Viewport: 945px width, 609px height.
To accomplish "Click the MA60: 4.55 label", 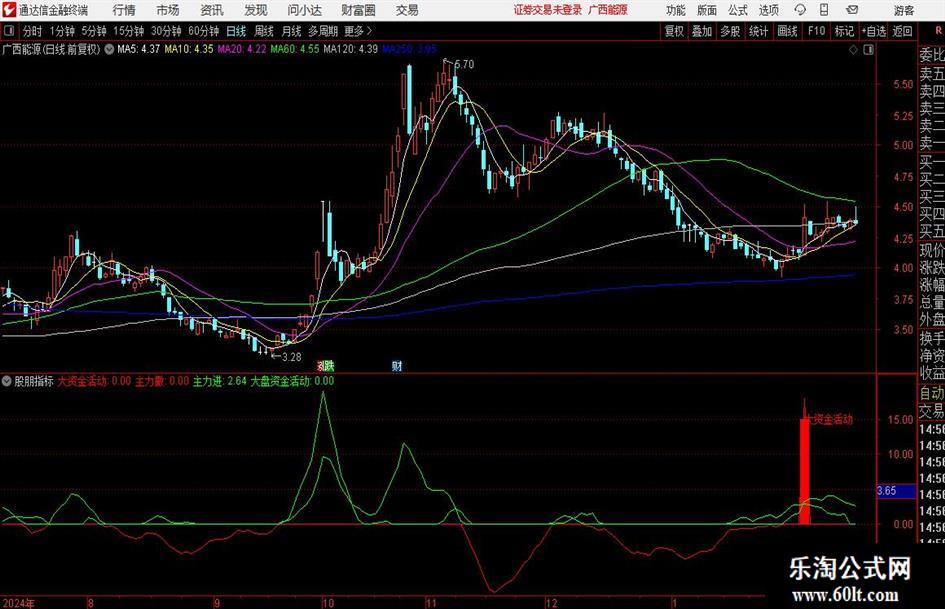I will pos(295,49).
